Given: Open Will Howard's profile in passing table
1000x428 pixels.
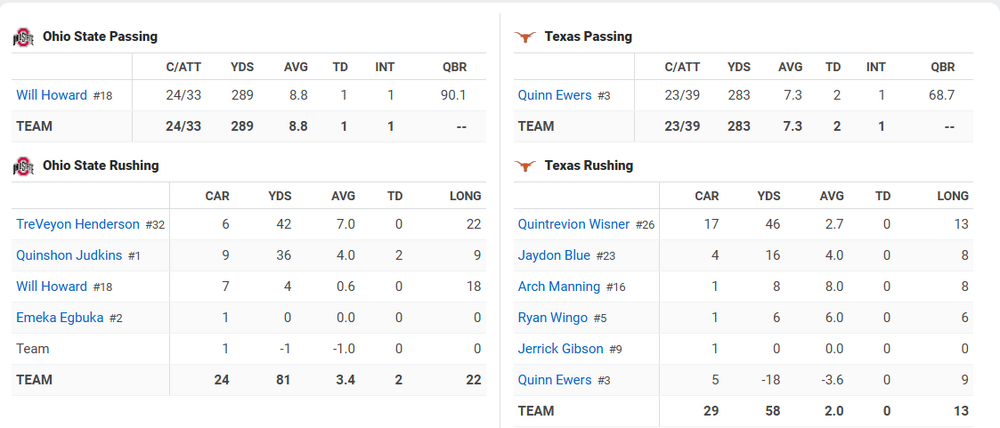Looking at the screenshot, I should point(52,95).
